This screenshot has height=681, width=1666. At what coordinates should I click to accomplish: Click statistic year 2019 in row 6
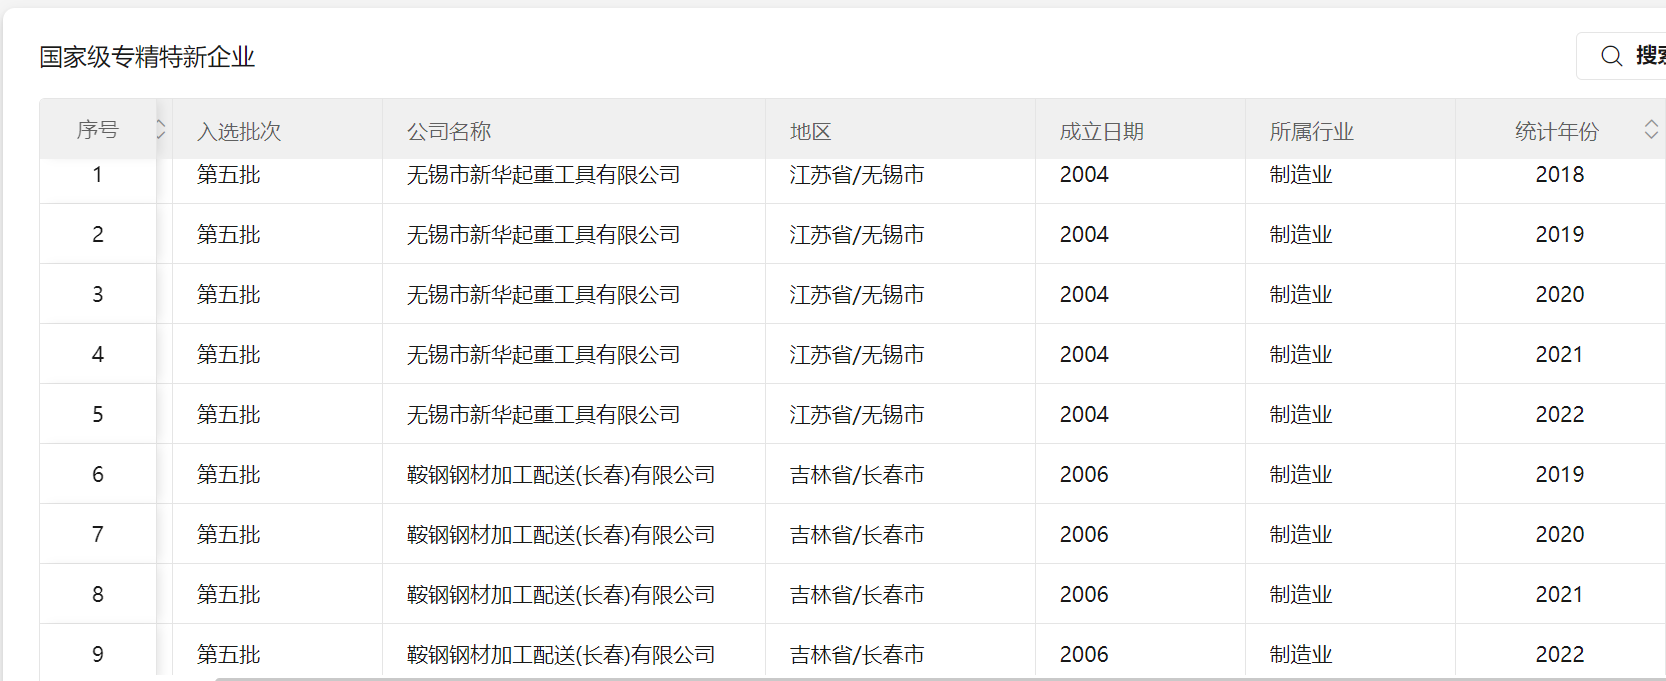[x=1560, y=474]
